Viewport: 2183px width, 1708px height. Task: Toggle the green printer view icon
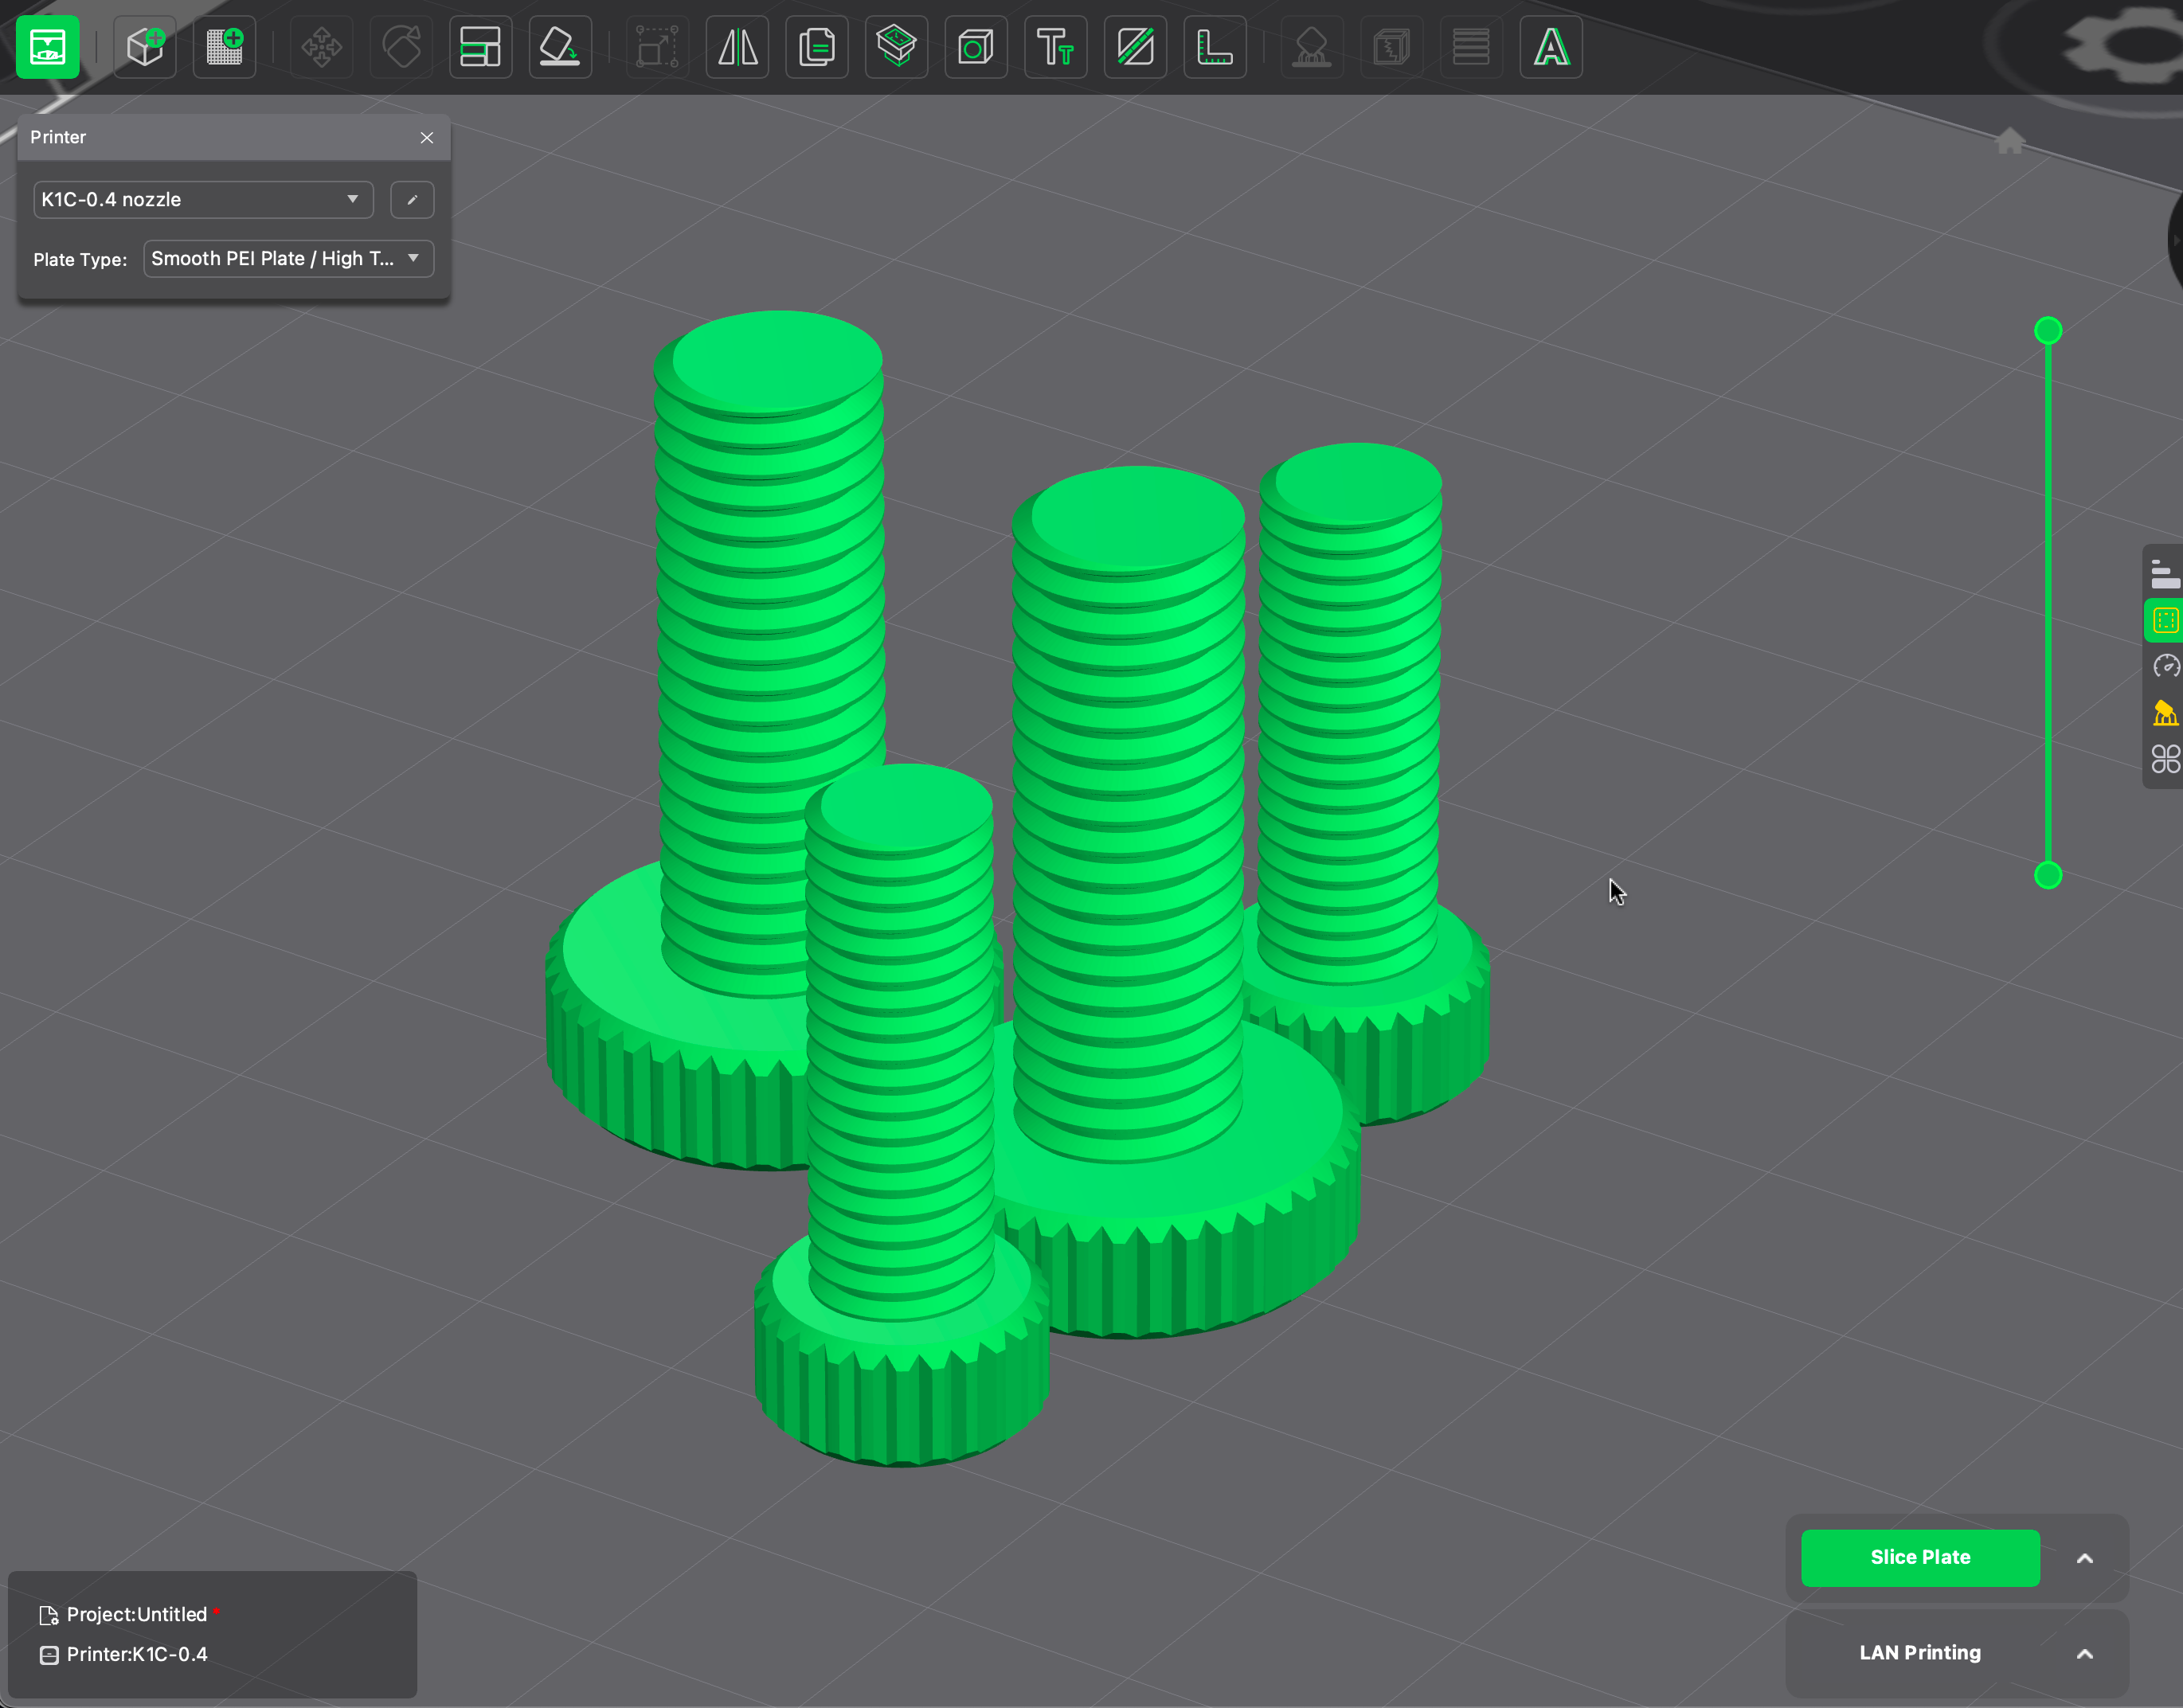[47, 47]
